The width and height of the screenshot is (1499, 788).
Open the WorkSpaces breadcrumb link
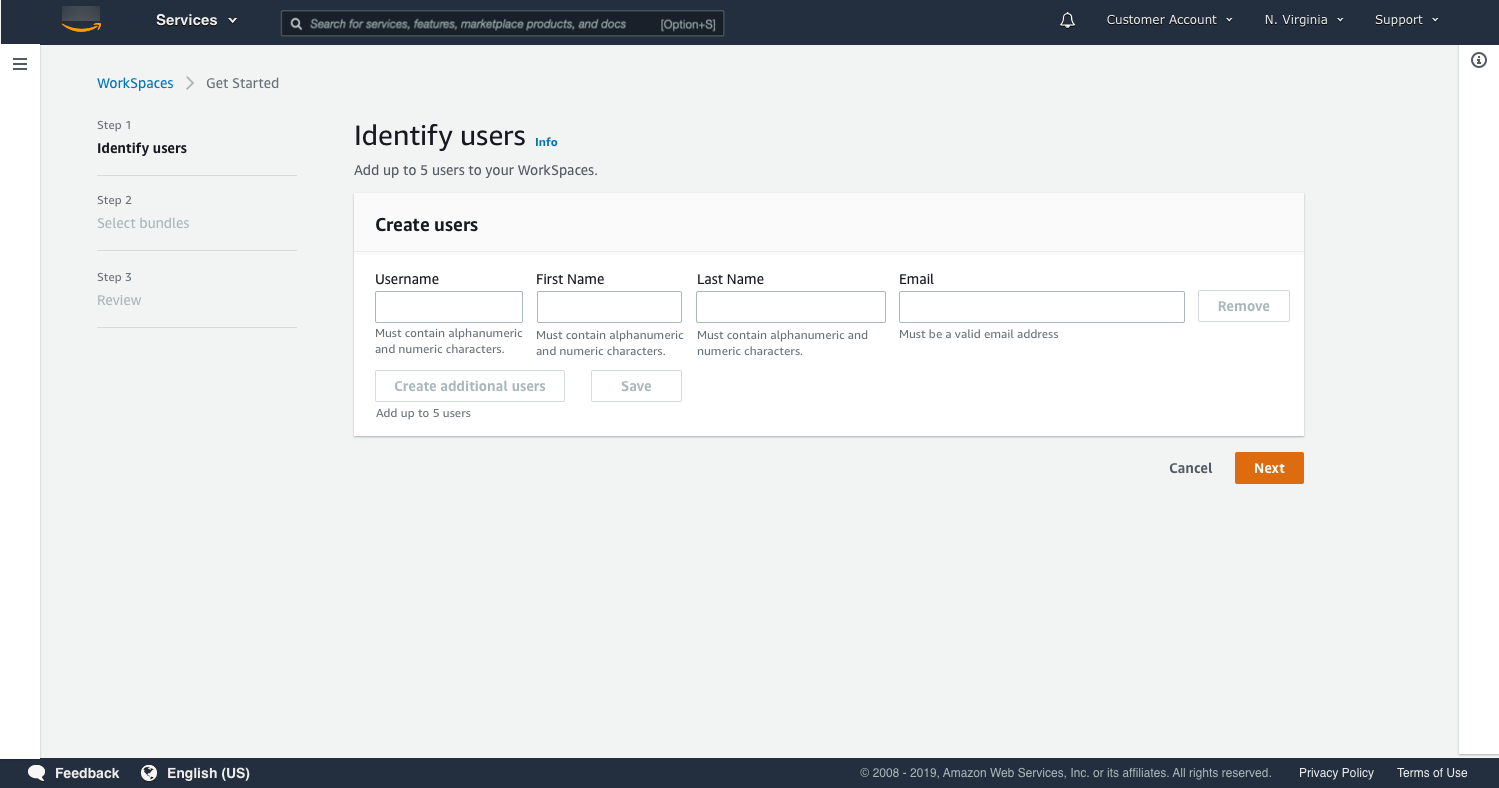point(135,83)
